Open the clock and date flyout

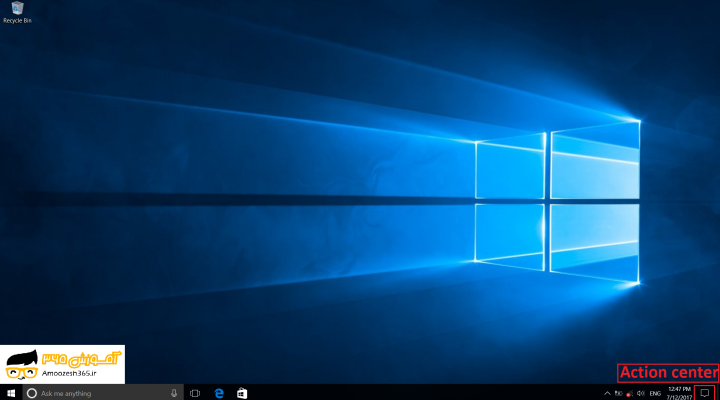coord(679,393)
